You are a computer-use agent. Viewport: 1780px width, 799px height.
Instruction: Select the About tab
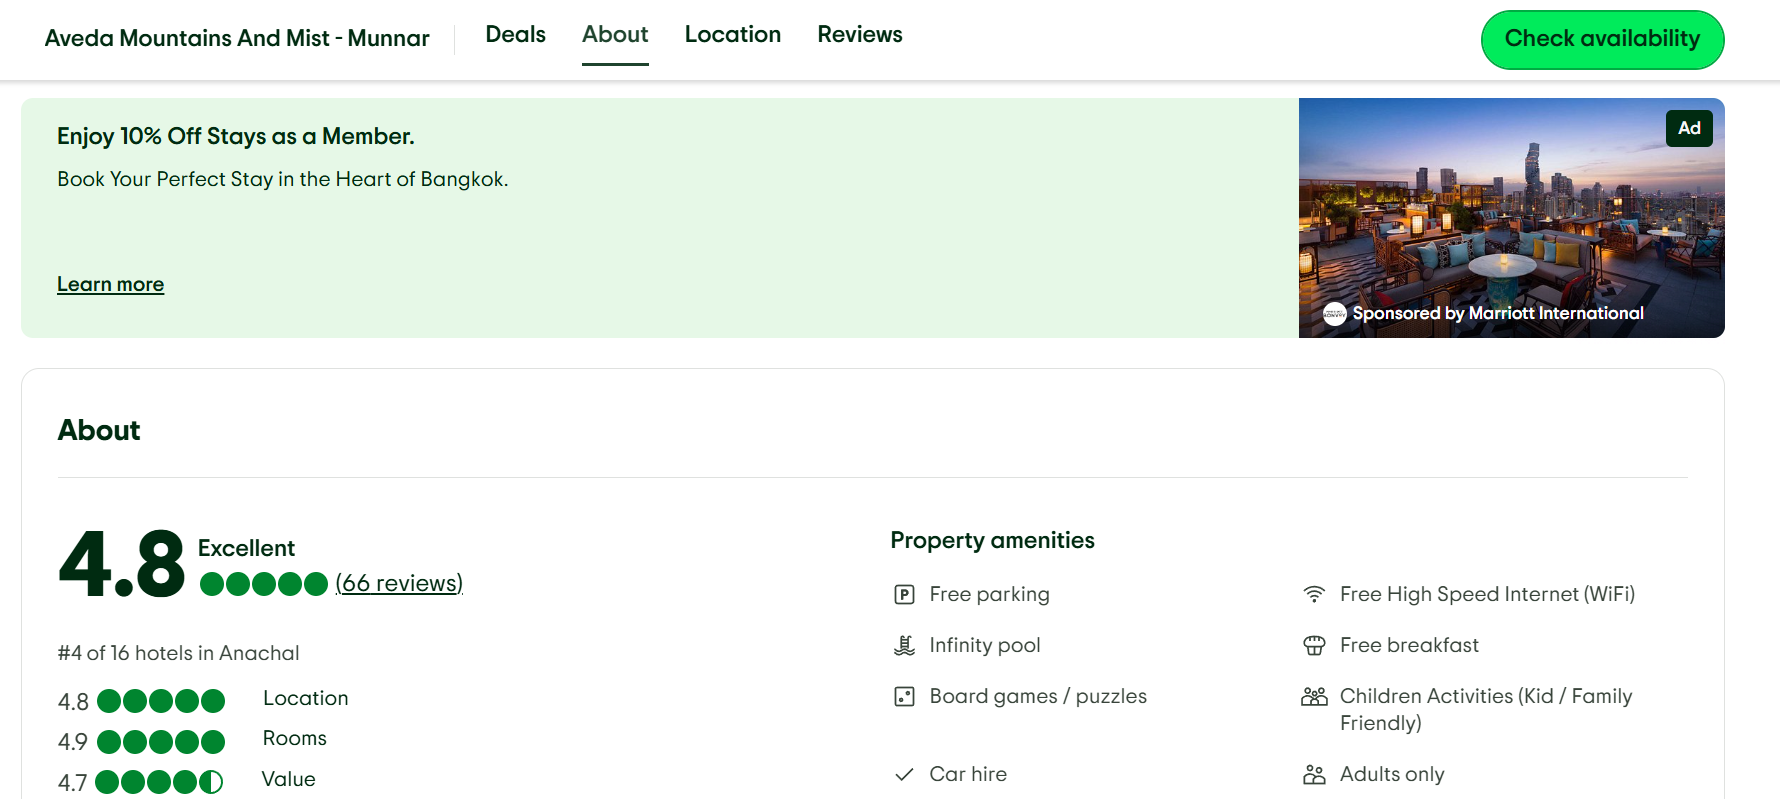pyautogui.click(x=615, y=35)
